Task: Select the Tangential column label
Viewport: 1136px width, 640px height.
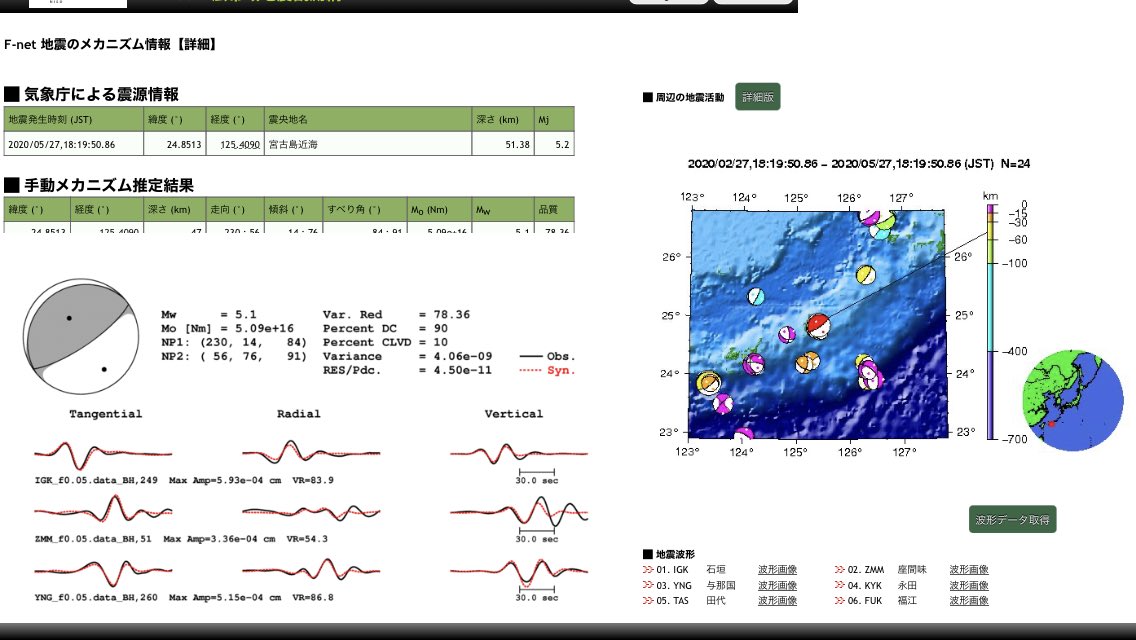Action: (x=106, y=414)
